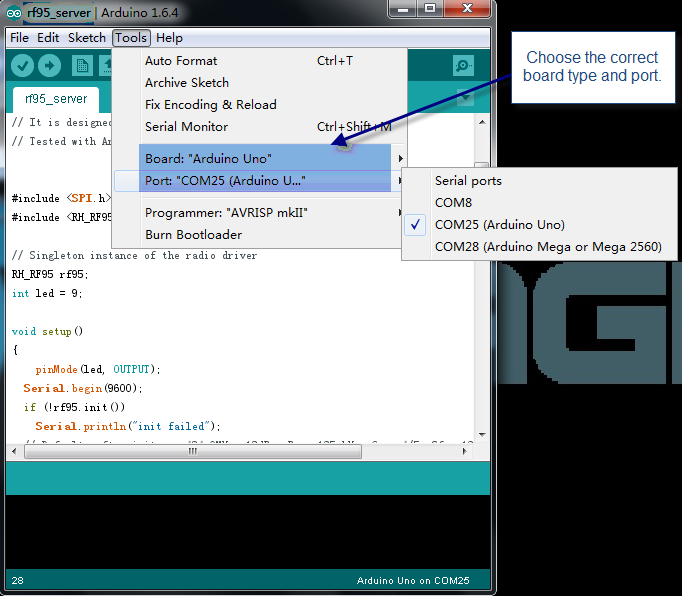Click the Arduino logo in title bar
This screenshot has height=596, width=682.
14,13
